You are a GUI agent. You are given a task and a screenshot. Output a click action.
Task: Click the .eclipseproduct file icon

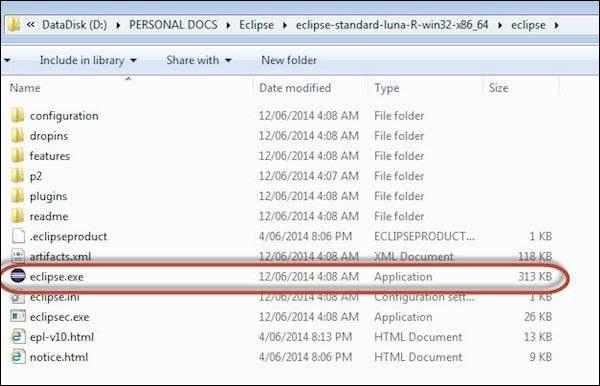tap(18, 236)
